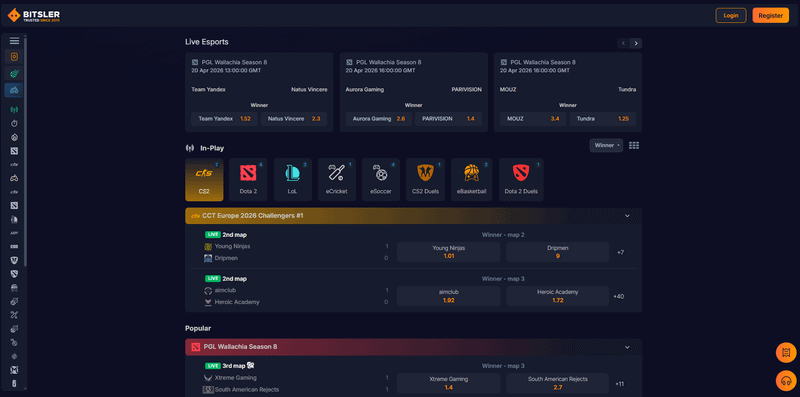This screenshot has height=397, width=800.
Task: Expand the +11 markets for Xtreme Gaming match
Action: [x=619, y=384]
